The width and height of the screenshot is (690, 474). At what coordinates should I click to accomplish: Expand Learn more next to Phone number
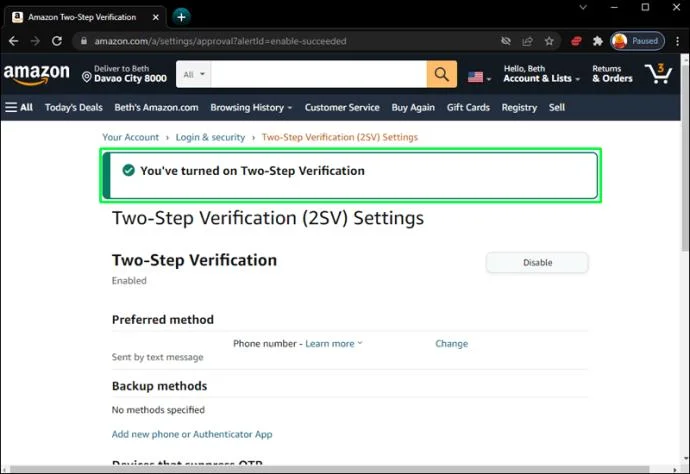point(334,343)
